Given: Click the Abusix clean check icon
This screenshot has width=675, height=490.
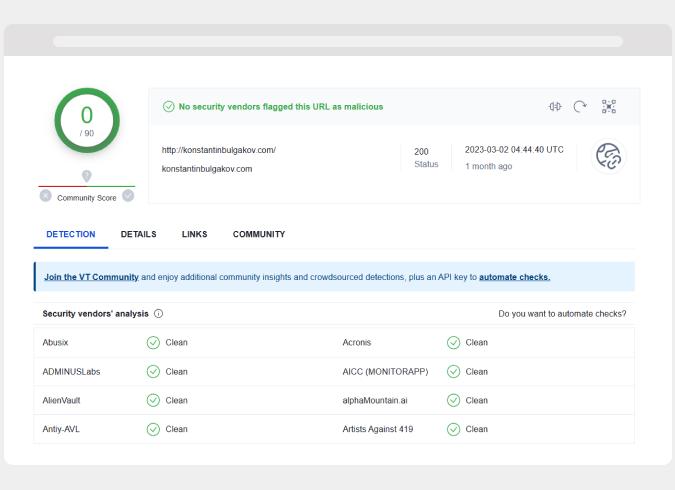Looking at the screenshot, I should [x=153, y=343].
